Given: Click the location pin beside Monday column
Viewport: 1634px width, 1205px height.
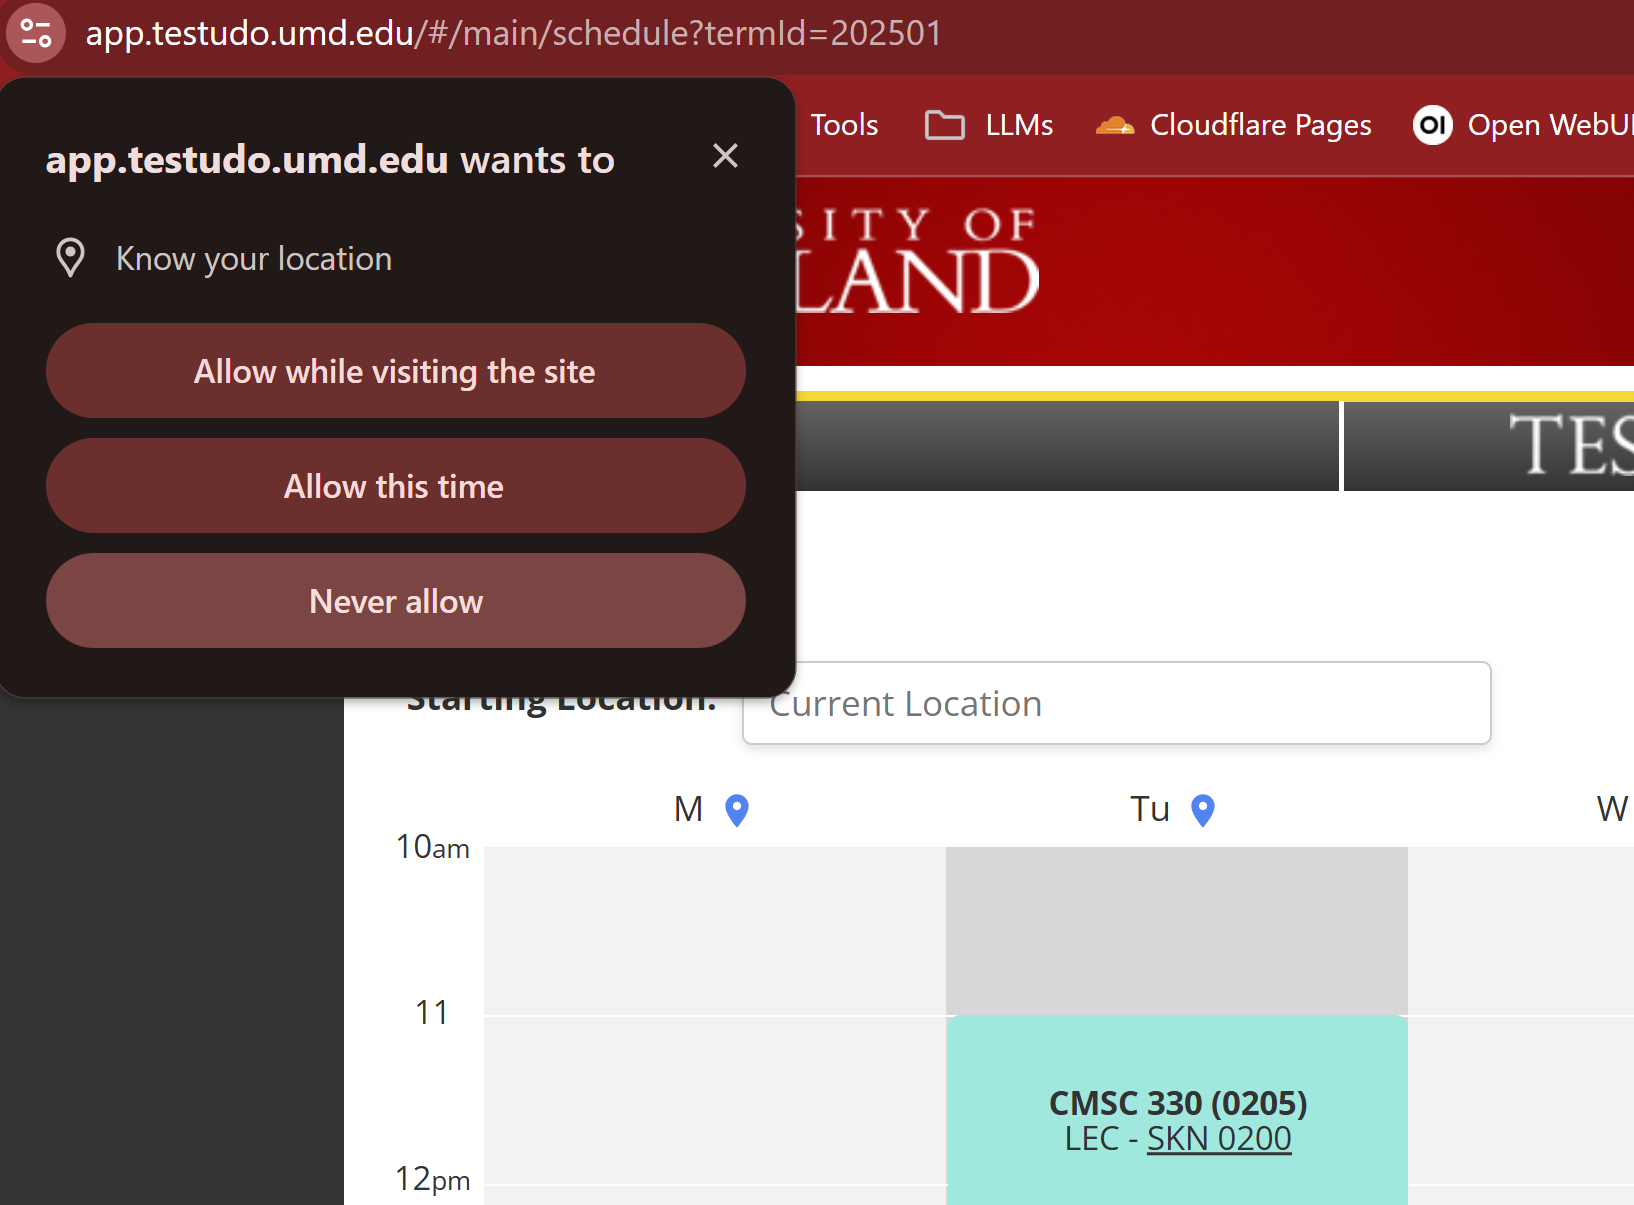Looking at the screenshot, I should 737,810.
